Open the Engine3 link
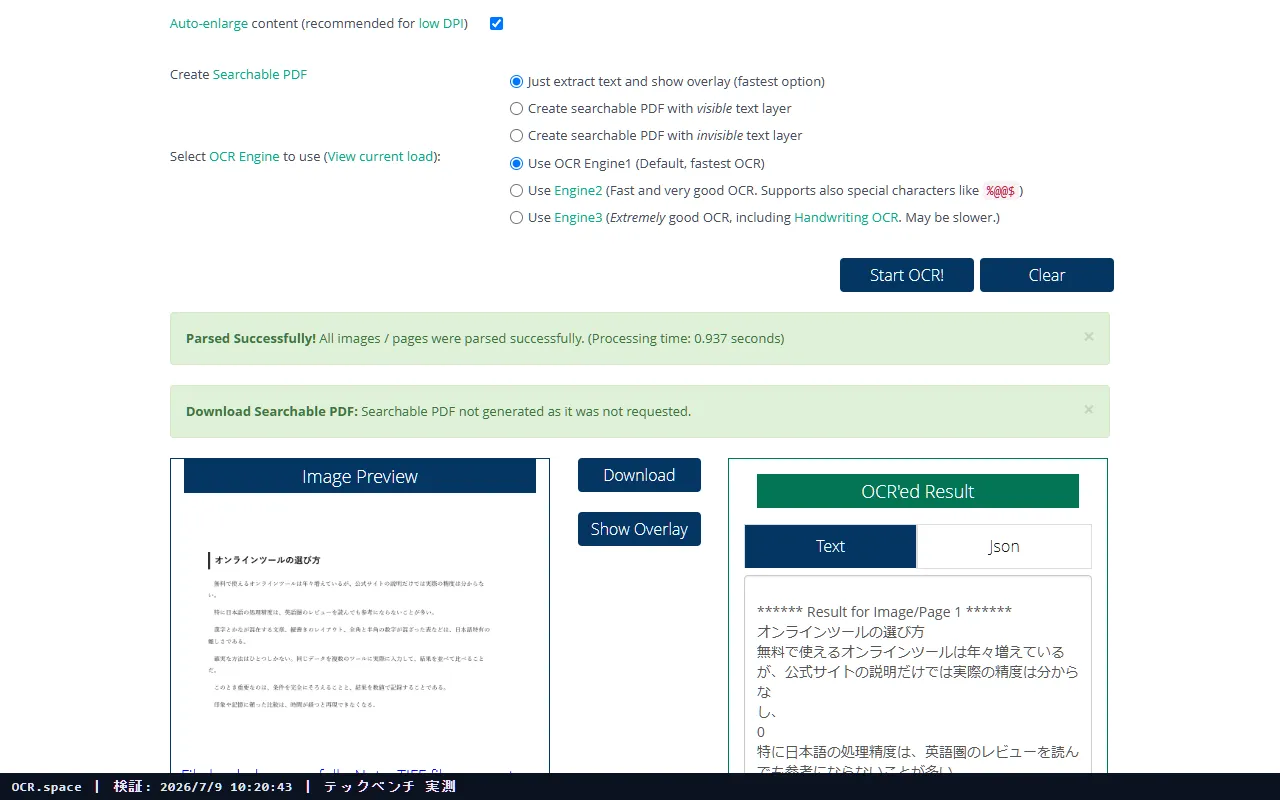This screenshot has width=1280, height=800. coord(578,217)
